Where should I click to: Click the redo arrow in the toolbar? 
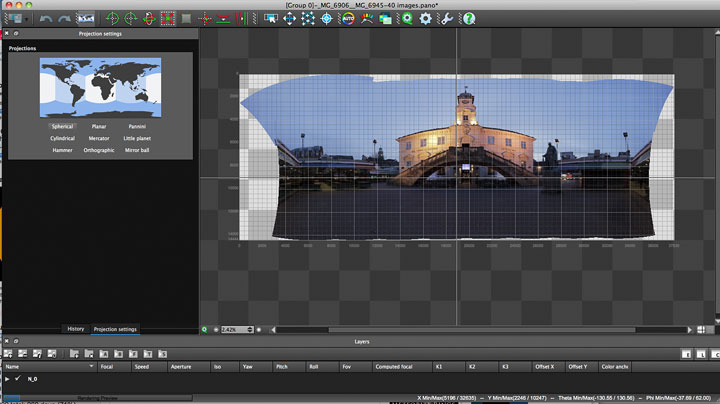[64, 19]
